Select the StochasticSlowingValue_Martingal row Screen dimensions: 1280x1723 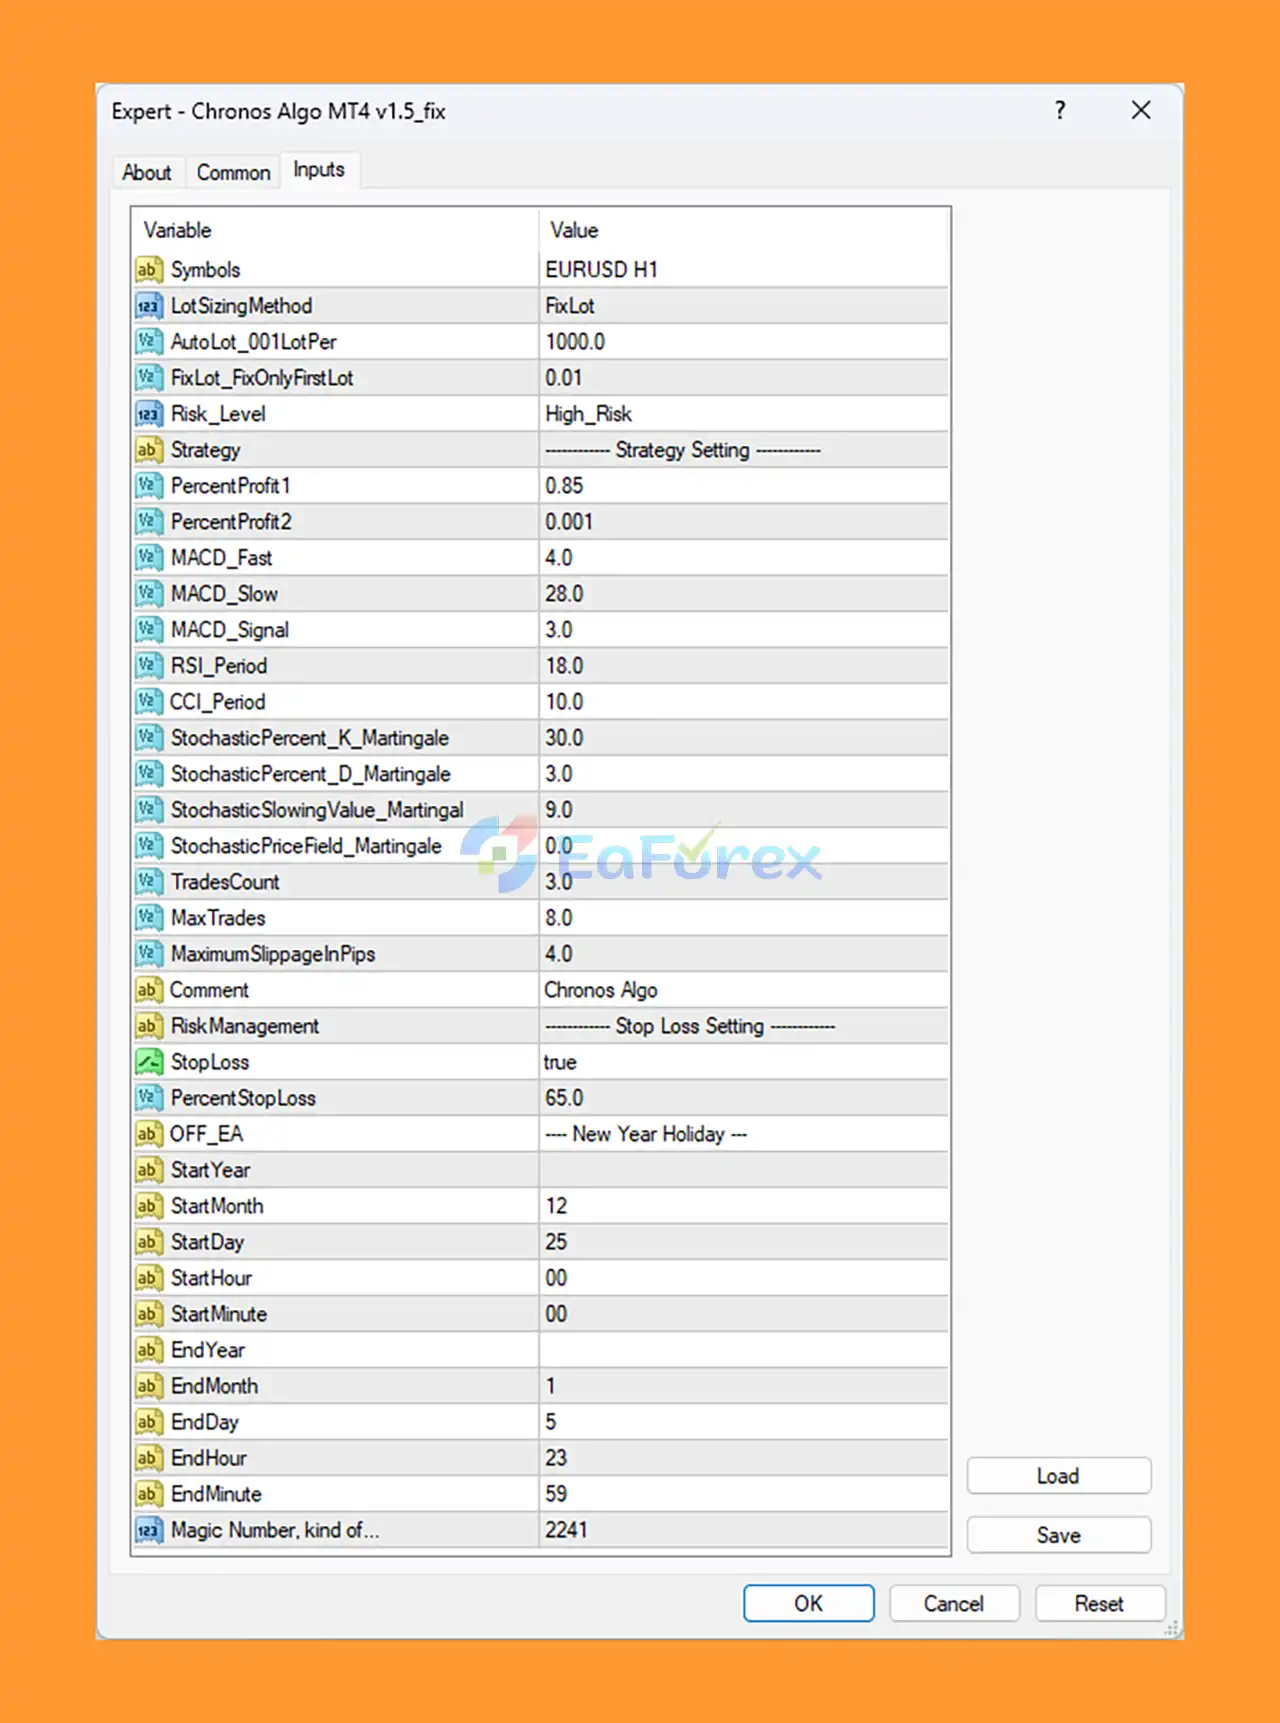point(540,810)
